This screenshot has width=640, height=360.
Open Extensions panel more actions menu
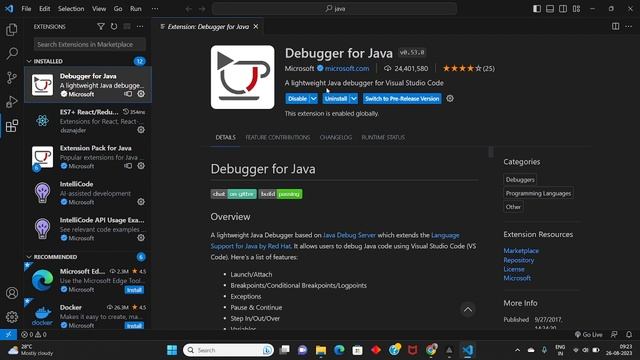point(140,27)
